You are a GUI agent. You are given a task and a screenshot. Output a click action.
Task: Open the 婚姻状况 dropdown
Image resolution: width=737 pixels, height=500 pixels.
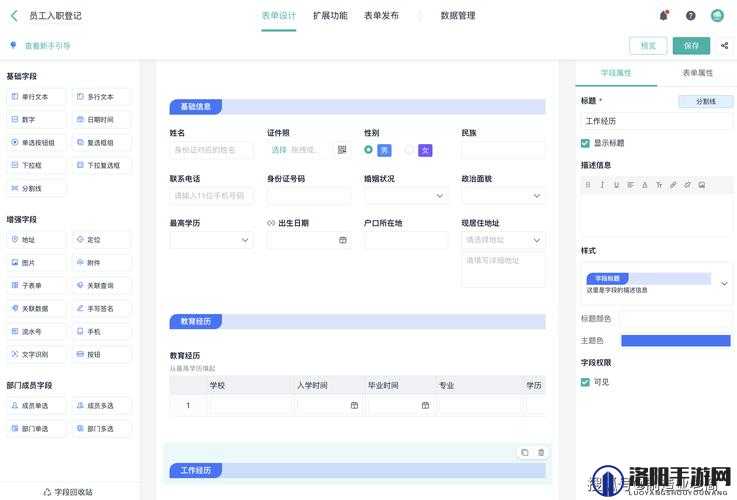click(x=406, y=195)
